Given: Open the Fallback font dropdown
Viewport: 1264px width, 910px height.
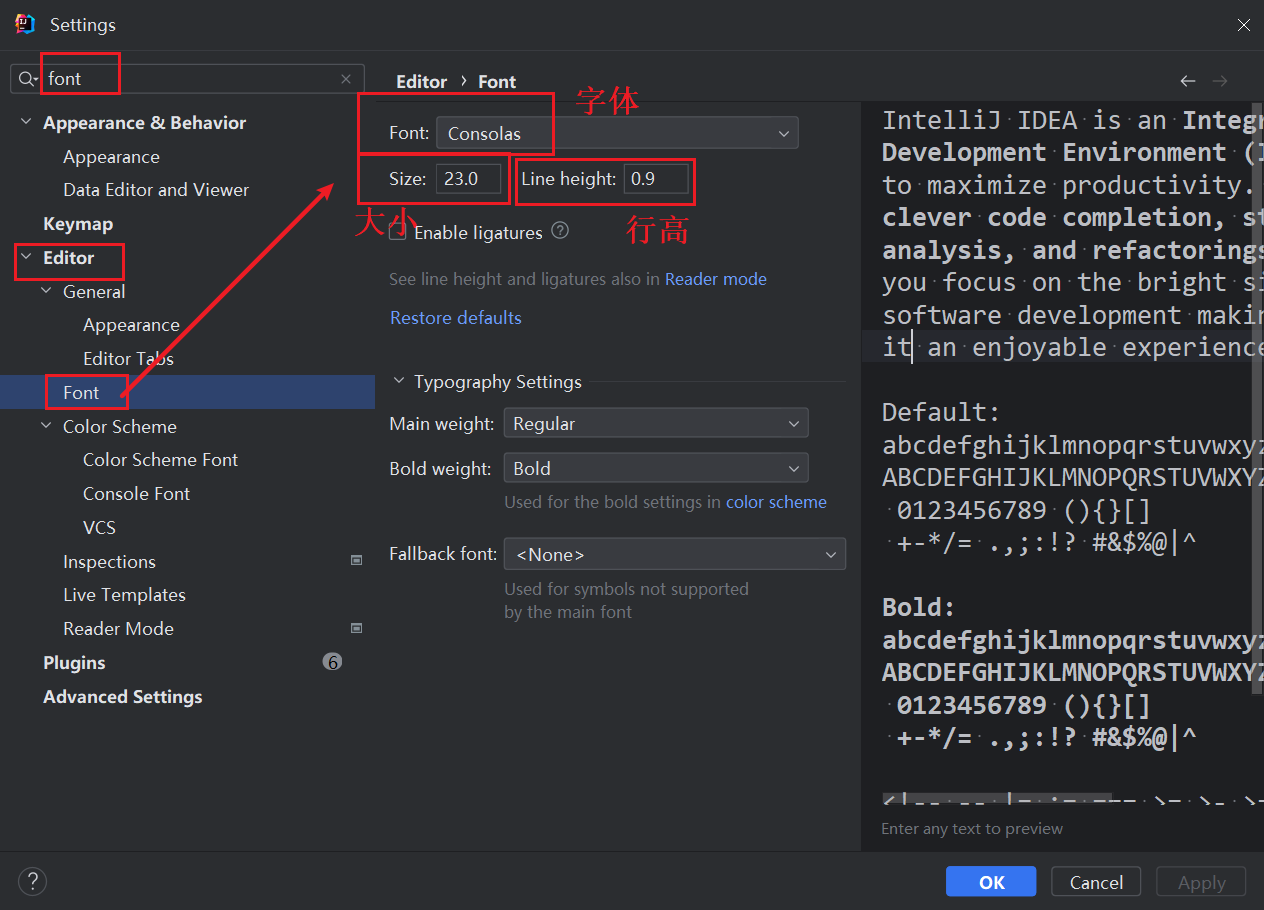Looking at the screenshot, I should coord(675,554).
